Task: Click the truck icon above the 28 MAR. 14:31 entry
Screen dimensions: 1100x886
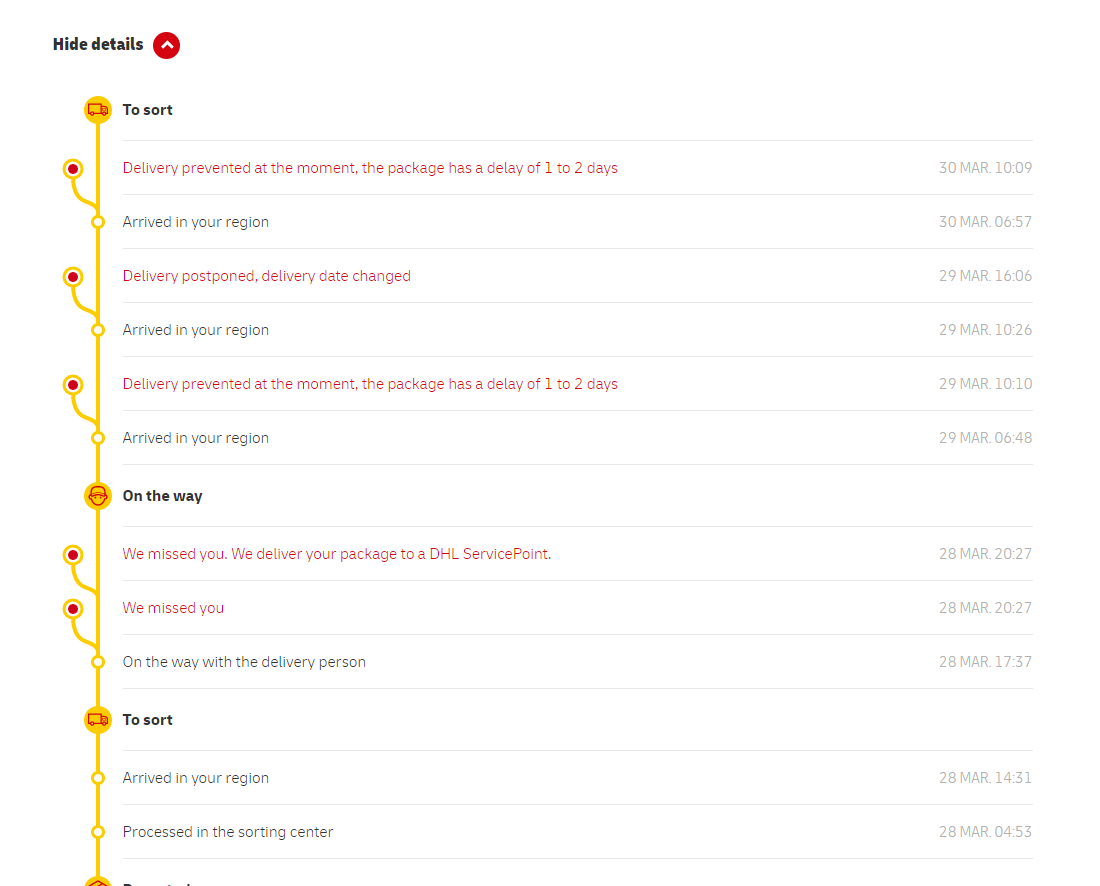Action: coord(97,720)
